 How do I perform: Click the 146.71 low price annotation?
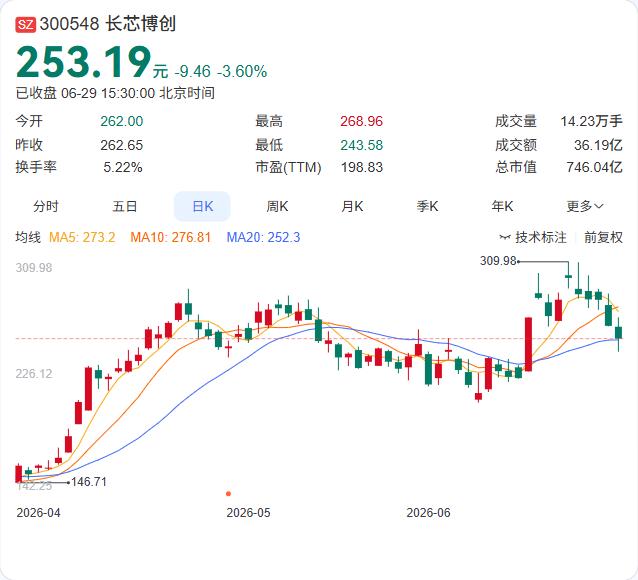pos(89,482)
